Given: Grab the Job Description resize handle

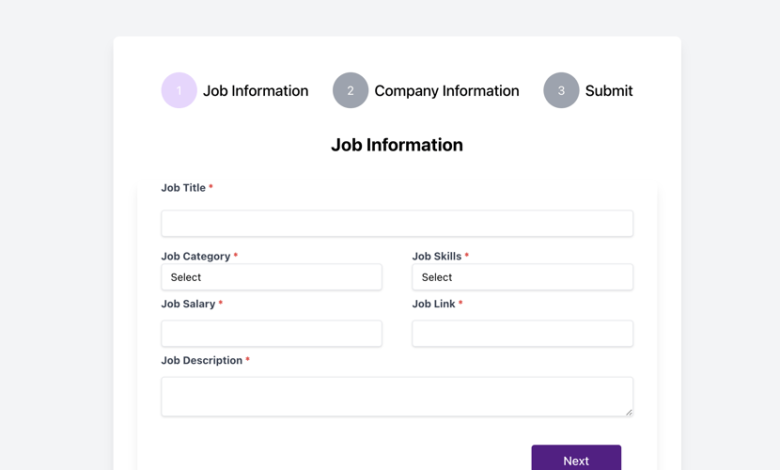Looking at the screenshot, I should click(x=629, y=412).
